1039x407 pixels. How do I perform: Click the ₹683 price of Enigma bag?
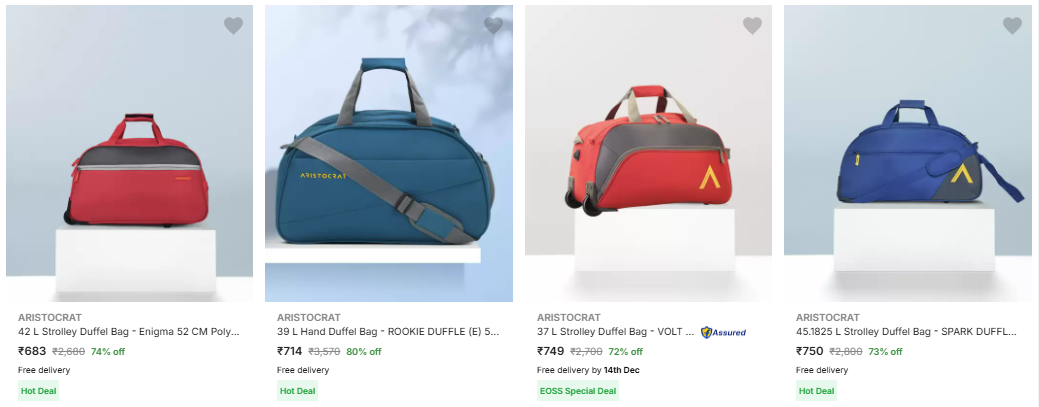(32, 351)
